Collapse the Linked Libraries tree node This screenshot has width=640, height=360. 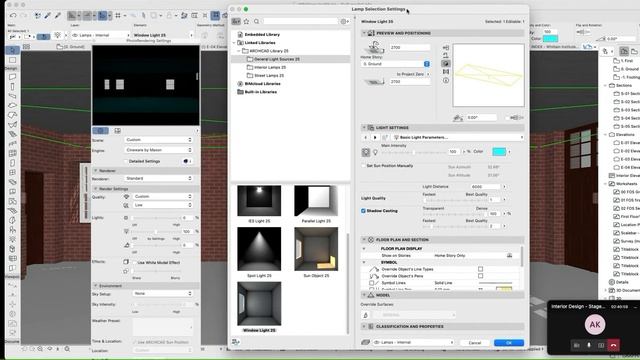pyautogui.click(x=234, y=43)
